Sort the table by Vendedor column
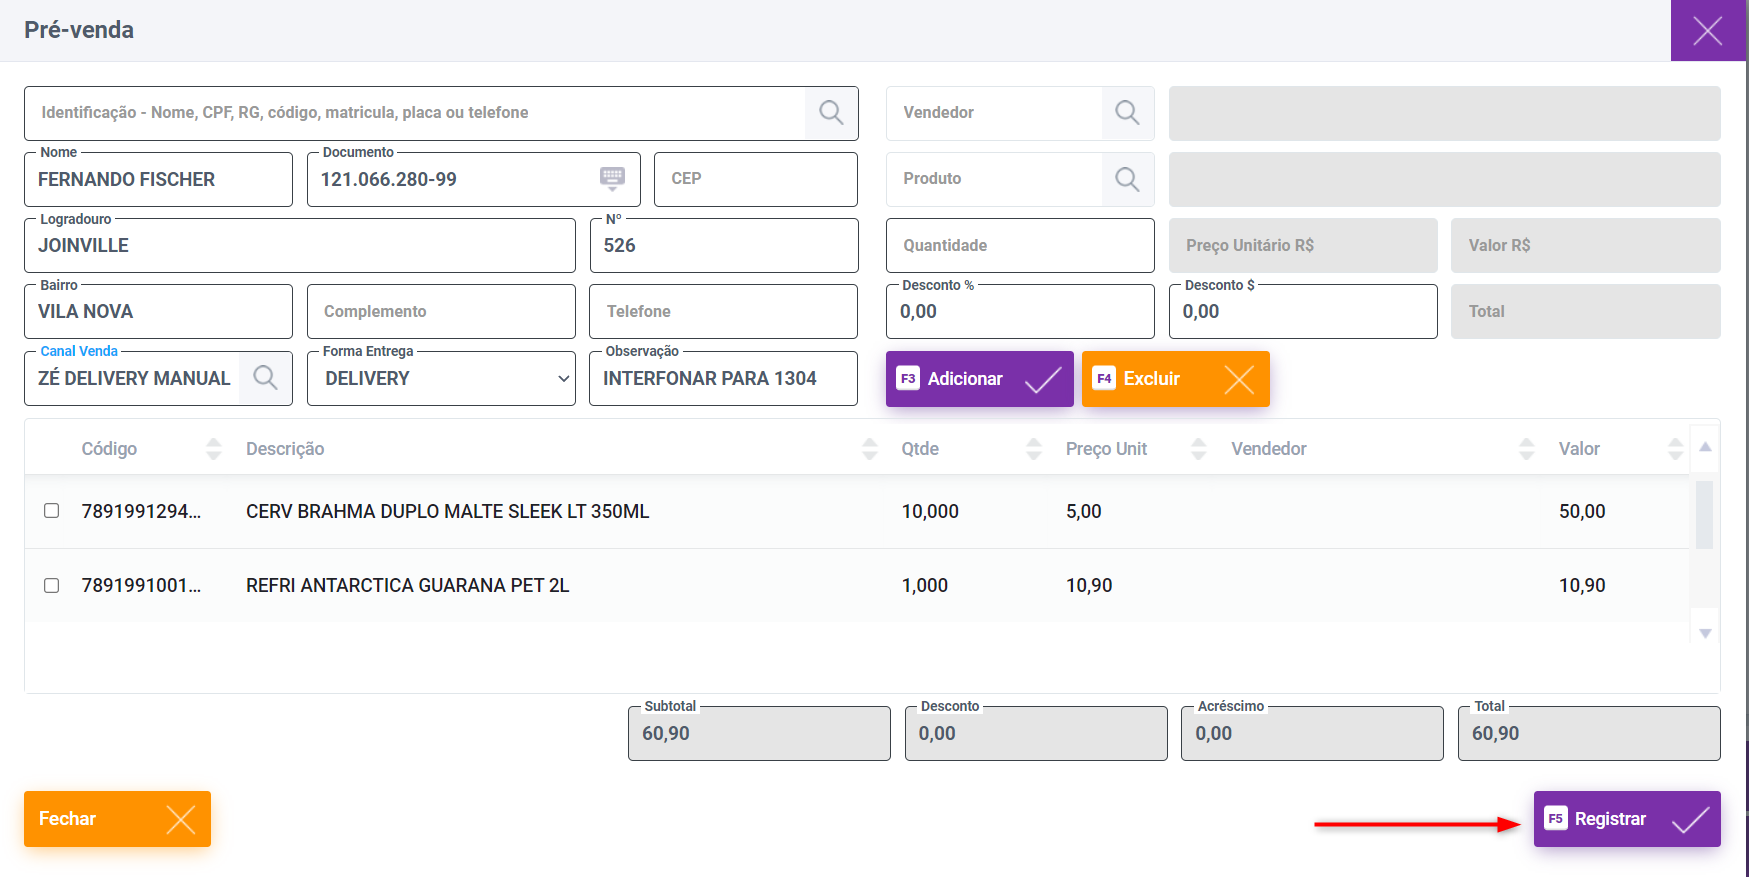Viewport: 1749px width, 877px height. [x=1526, y=449]
